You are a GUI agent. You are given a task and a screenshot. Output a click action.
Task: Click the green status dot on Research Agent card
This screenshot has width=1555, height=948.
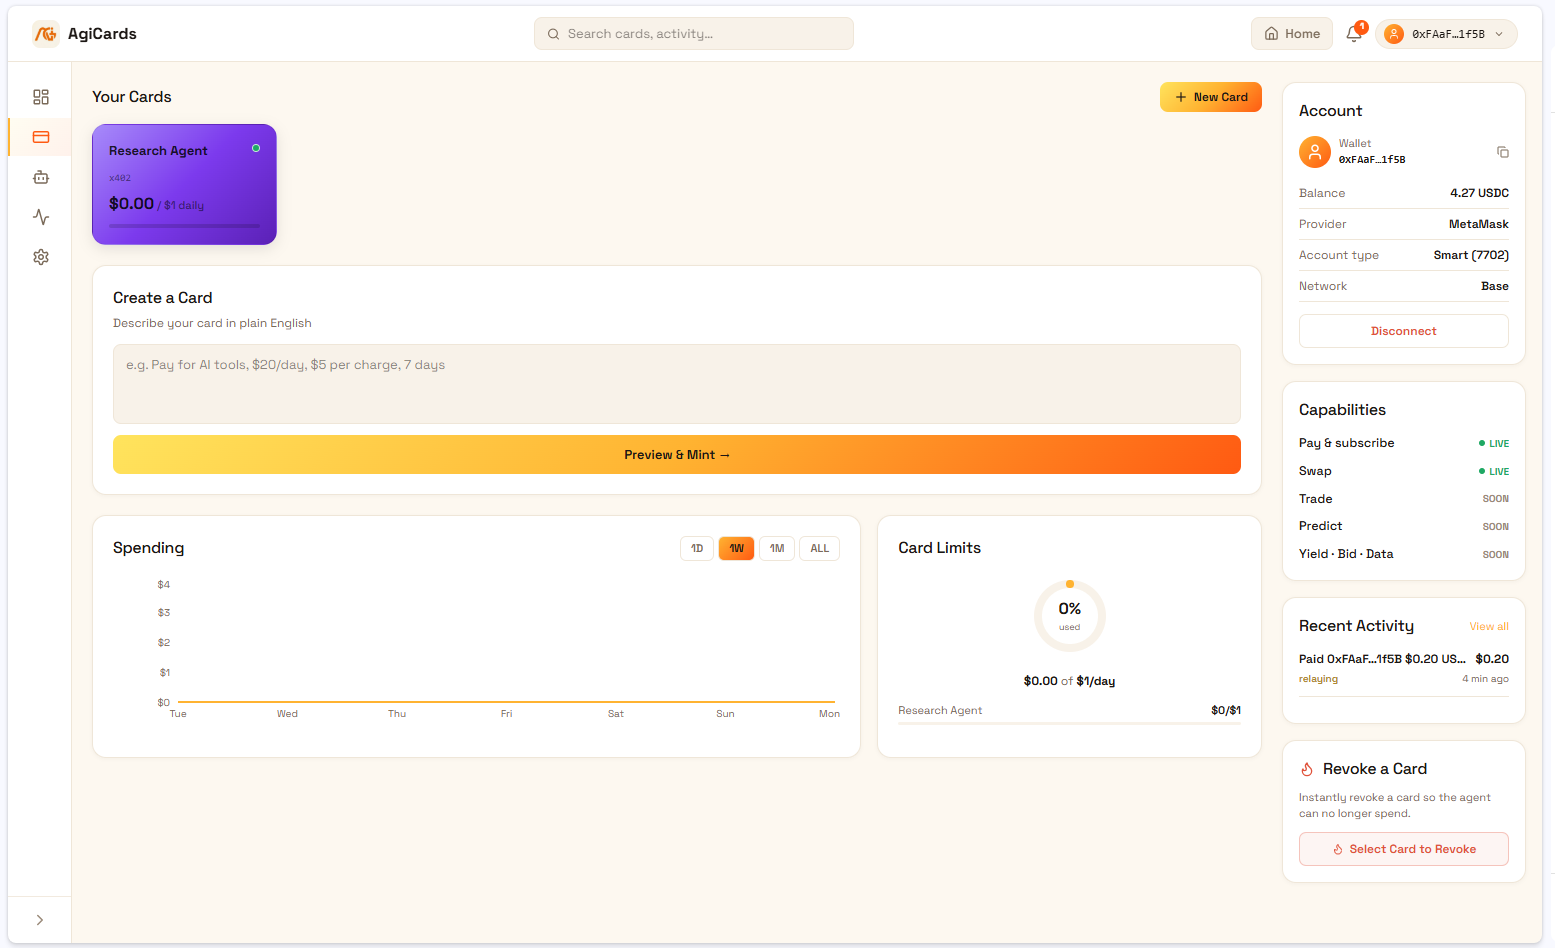click(x=256, y=148)
